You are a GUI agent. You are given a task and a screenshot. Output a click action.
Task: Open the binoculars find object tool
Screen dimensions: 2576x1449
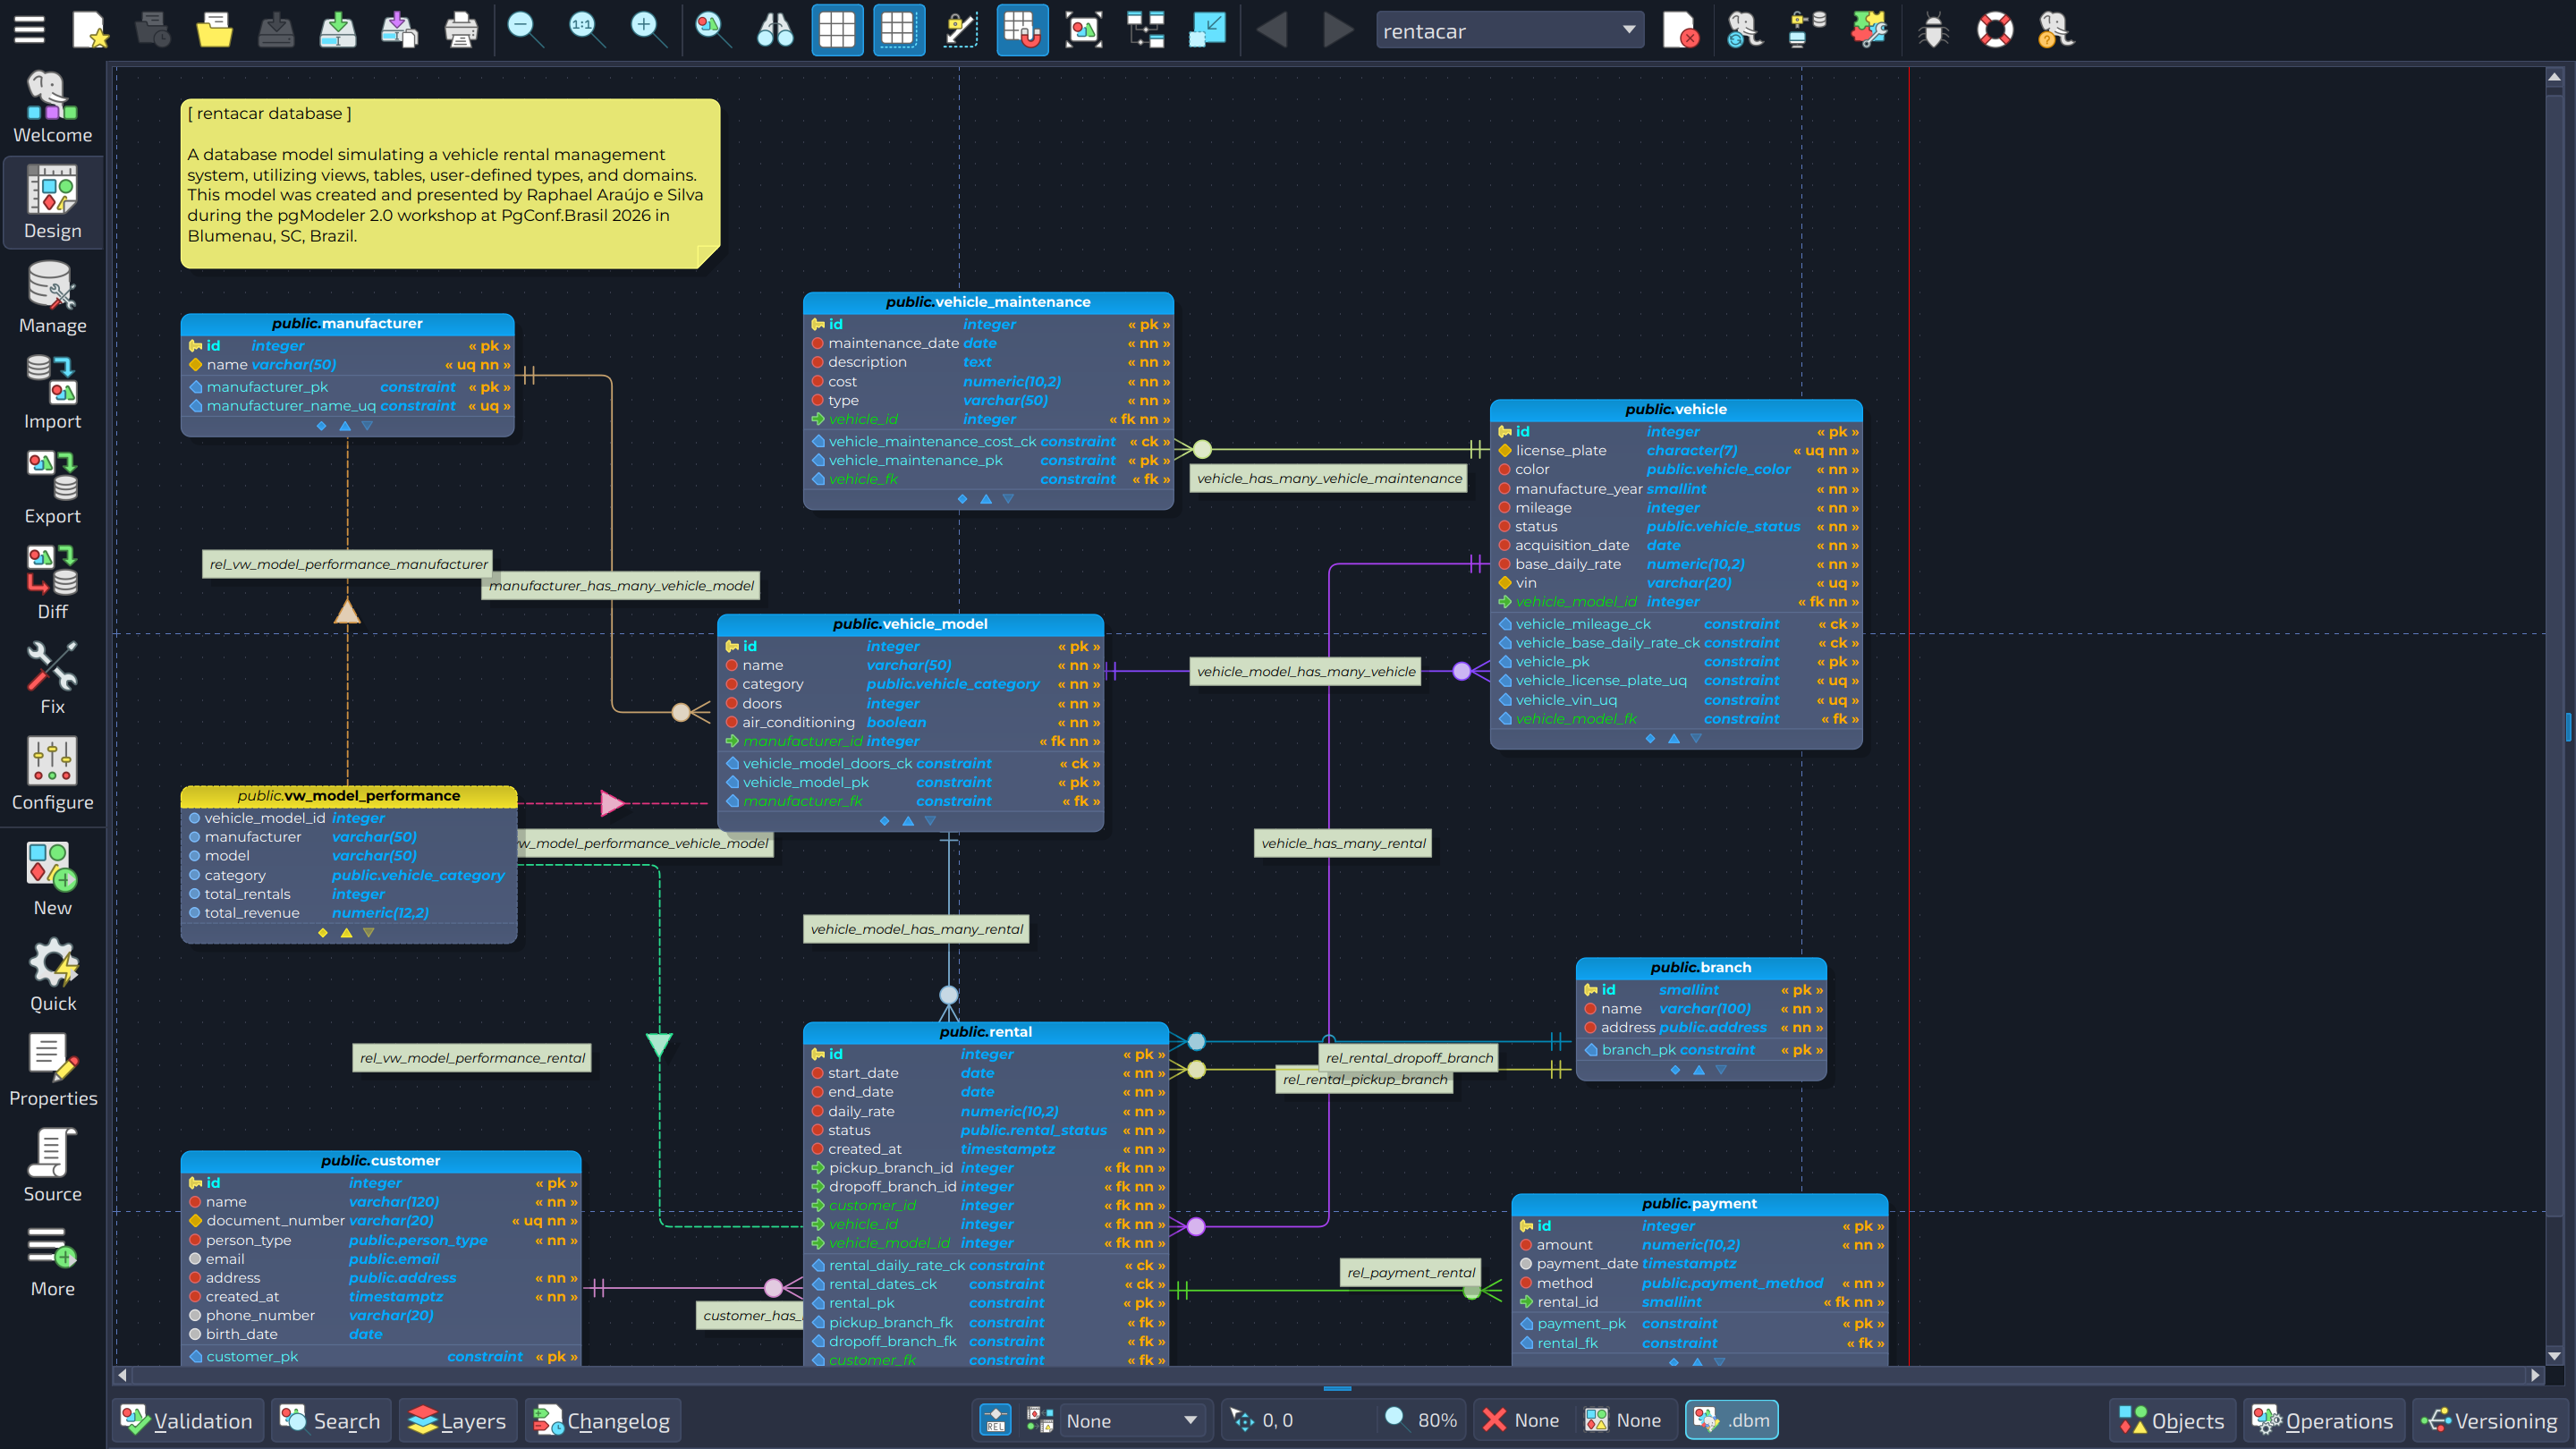point(775,30)
